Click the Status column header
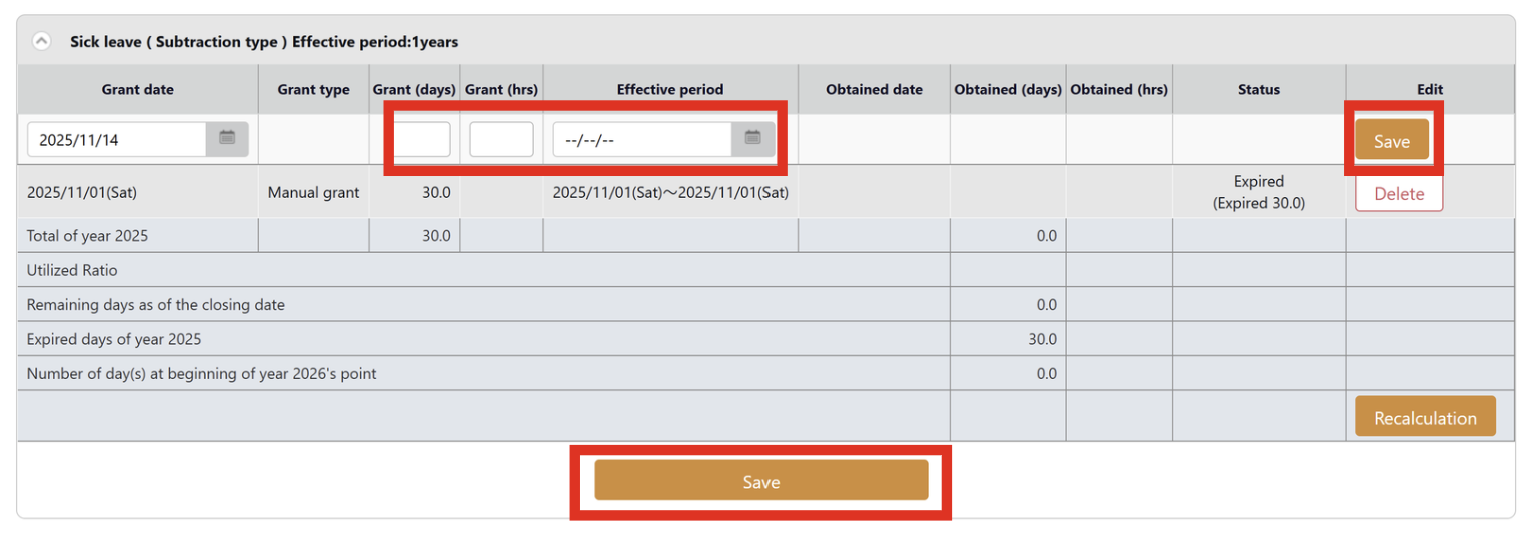The width and height of the screenshot is (1530, 548). pyautogui.click(x=1258, y=90)
